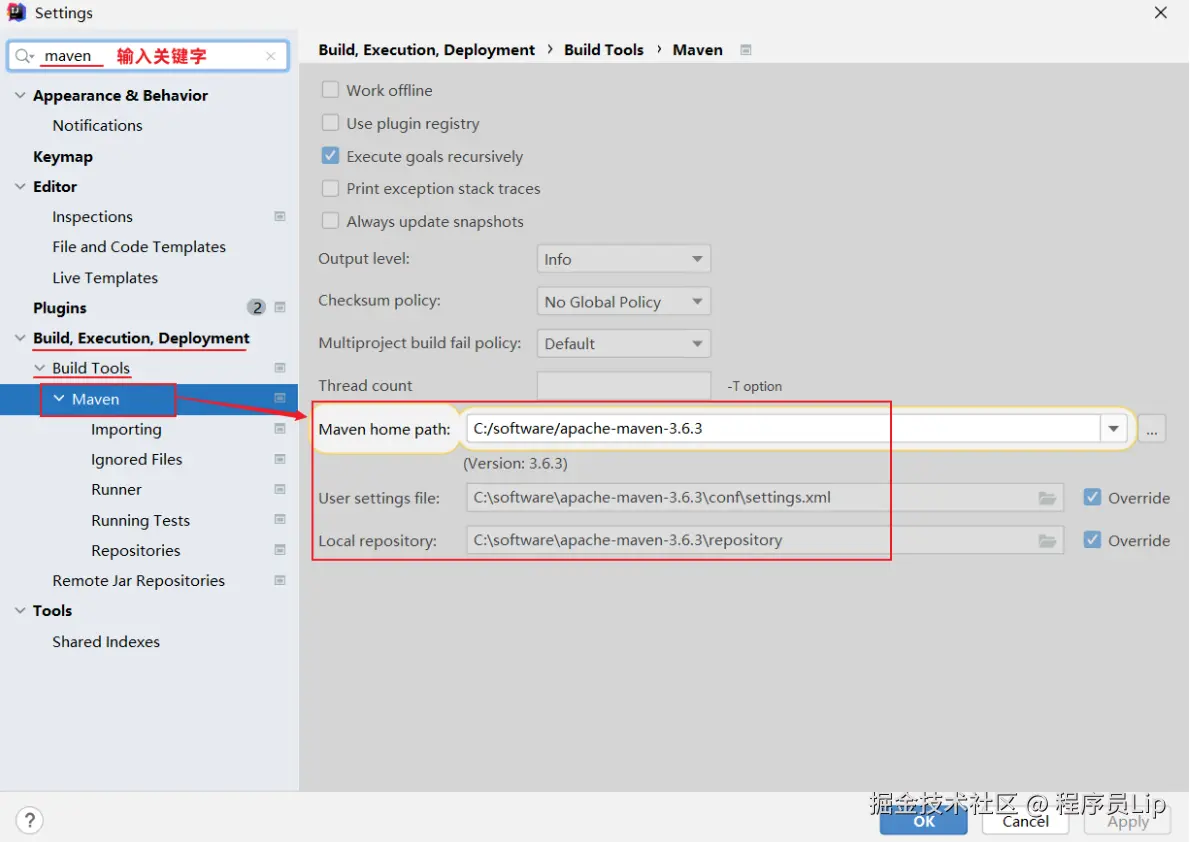Click project-level icon next to Importing

coord(279,429)
